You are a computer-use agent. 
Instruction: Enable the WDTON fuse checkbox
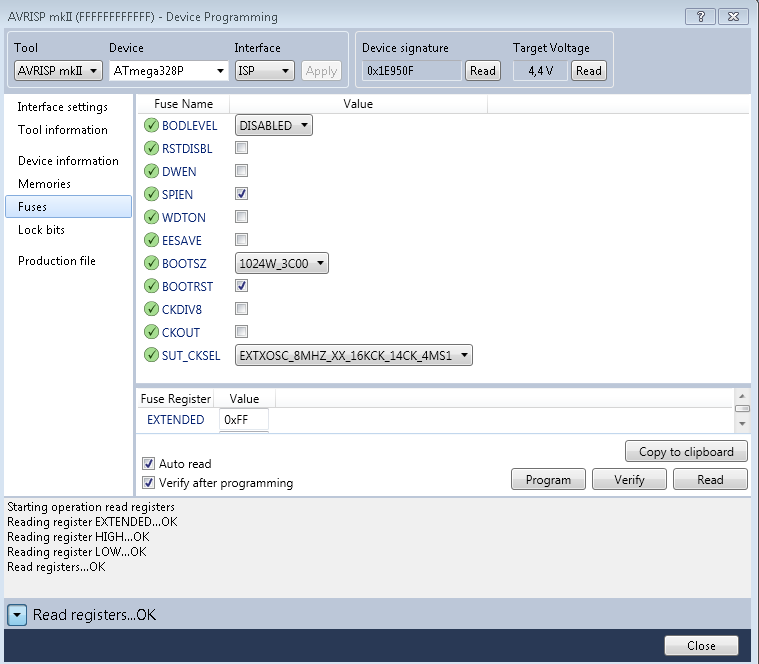(241, 217)
